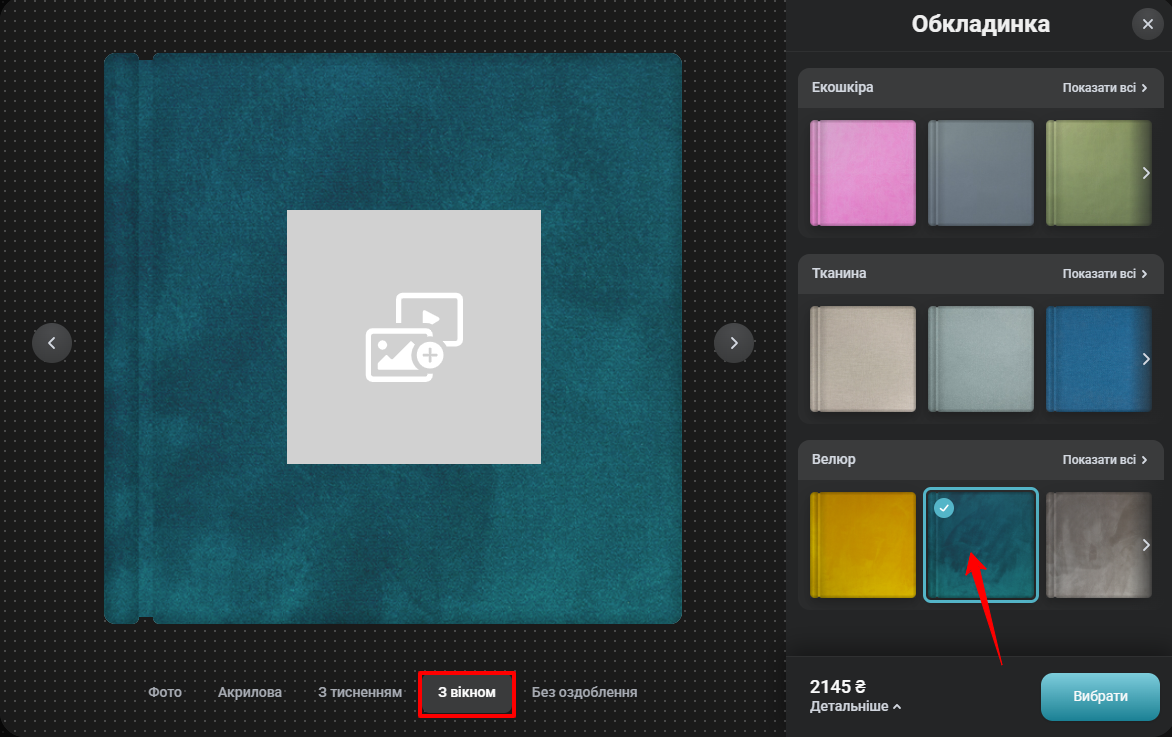Click the add photo icon in cover window

[414, 337]
